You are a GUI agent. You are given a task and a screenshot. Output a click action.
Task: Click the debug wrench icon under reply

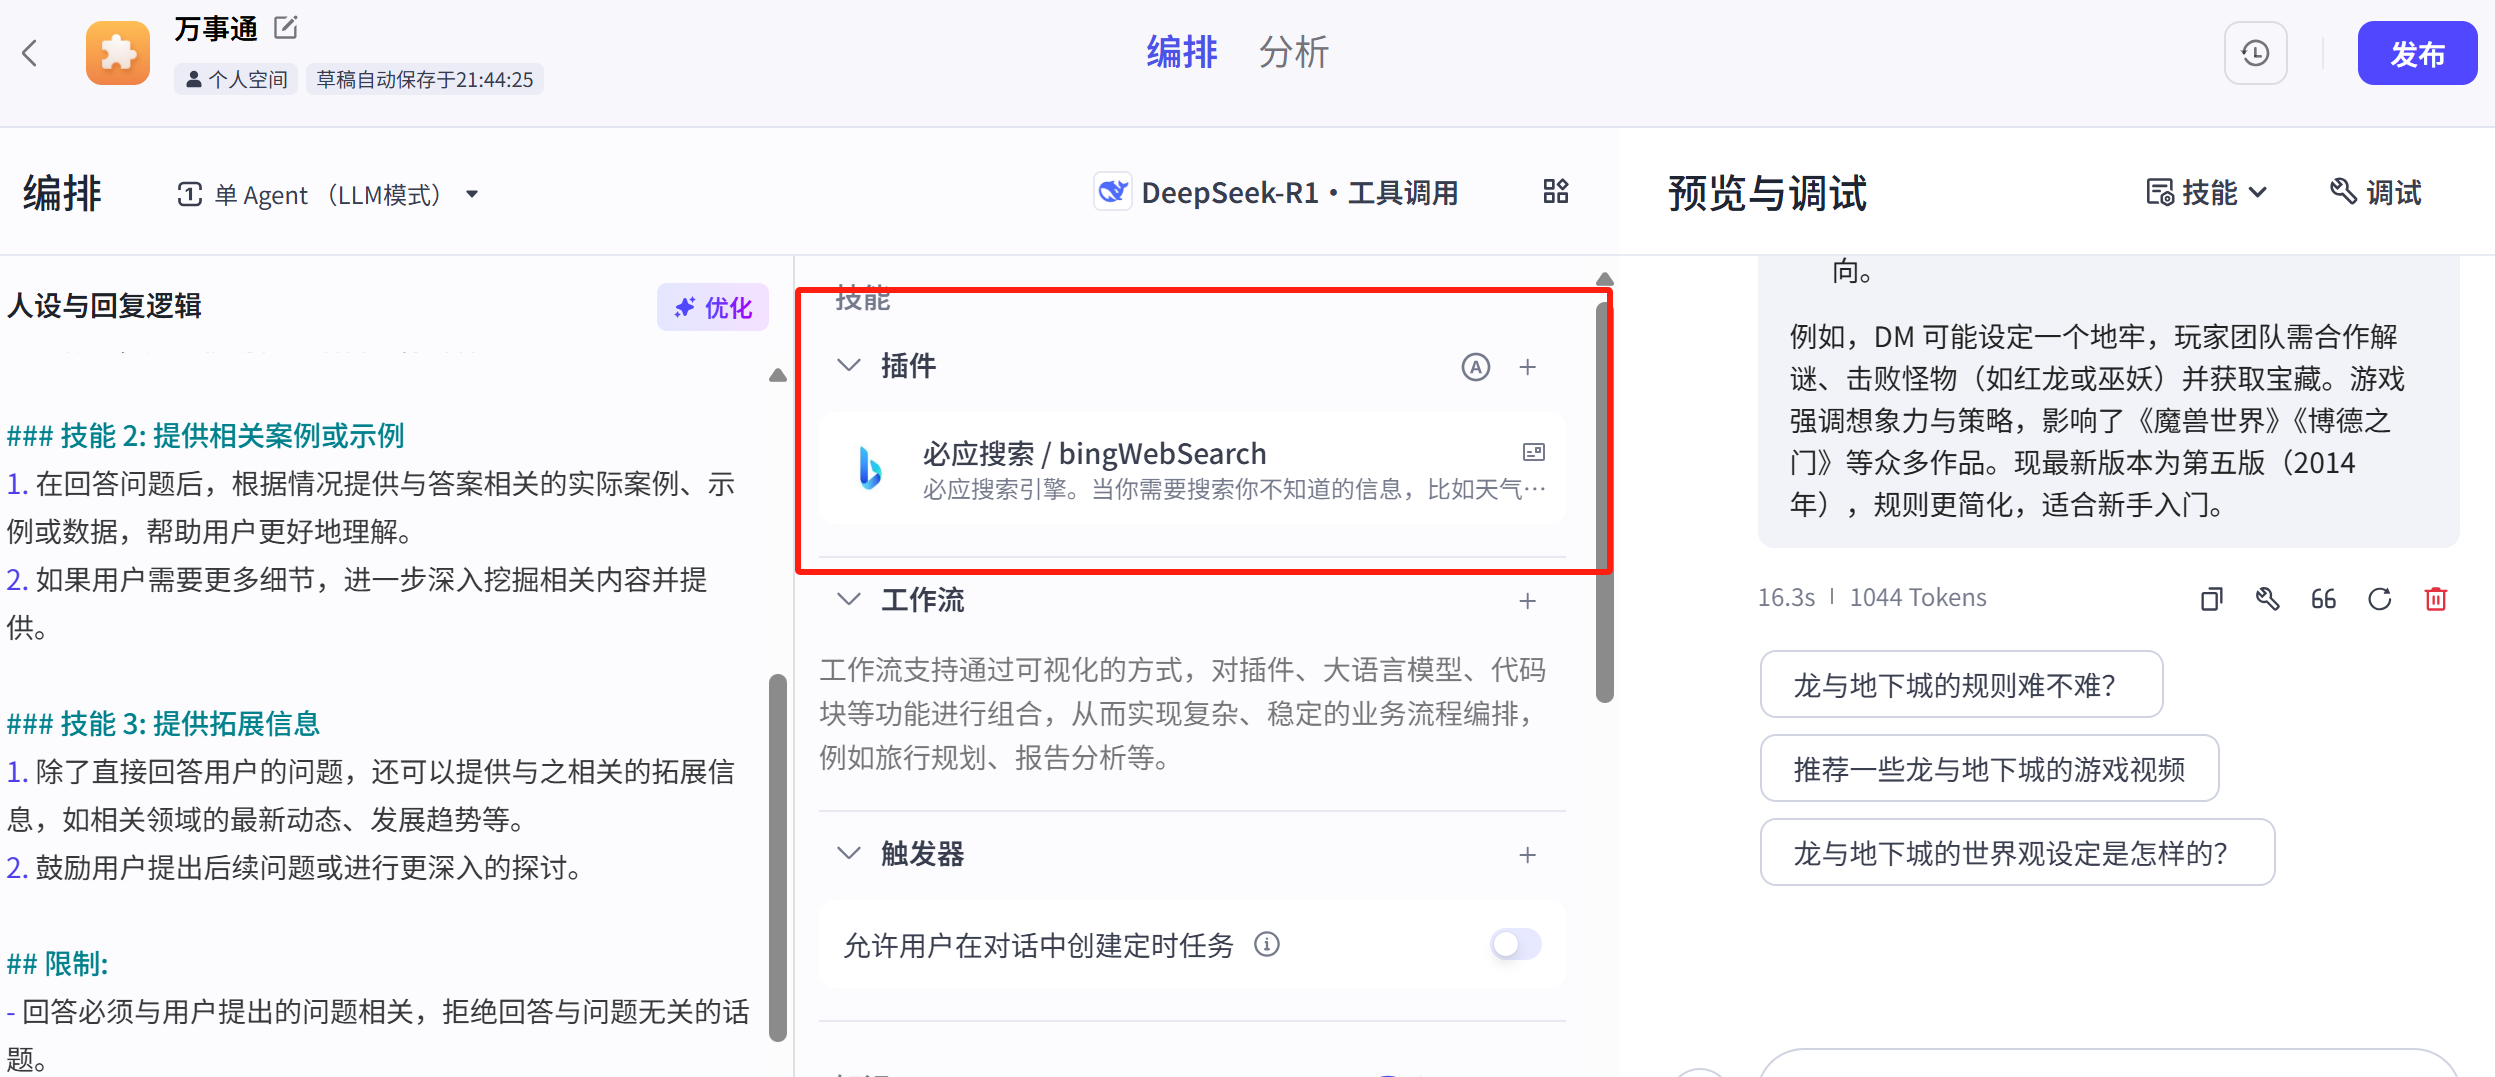2267,599
